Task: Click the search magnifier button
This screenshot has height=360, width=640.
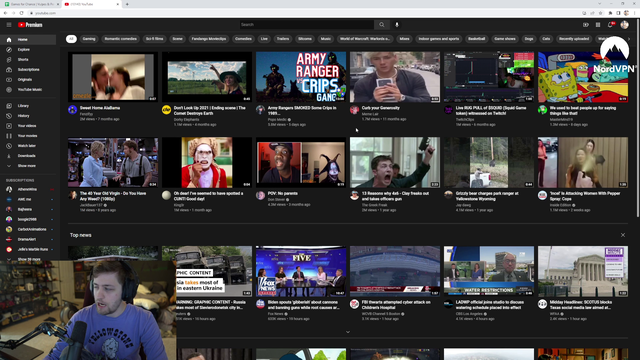Action: 382,25
